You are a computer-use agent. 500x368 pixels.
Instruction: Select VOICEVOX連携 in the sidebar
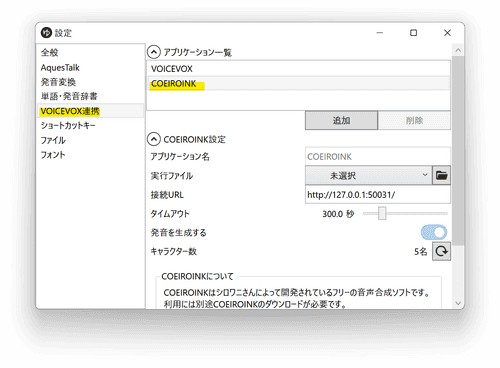90,111
